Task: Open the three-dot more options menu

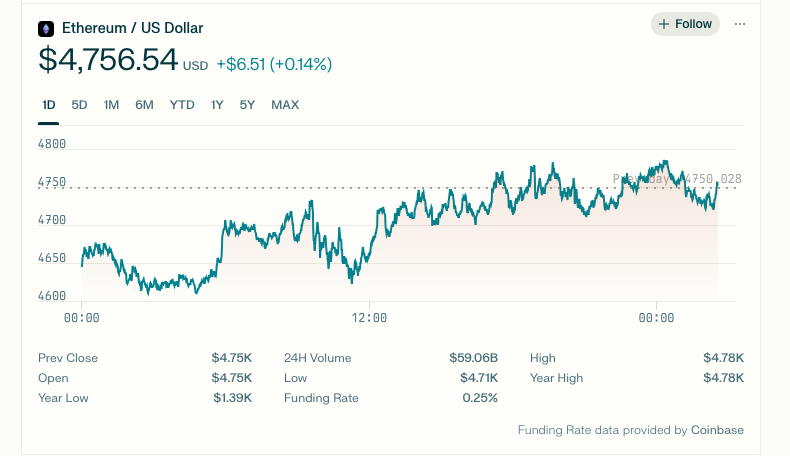Action: click(x=740, y=24)
